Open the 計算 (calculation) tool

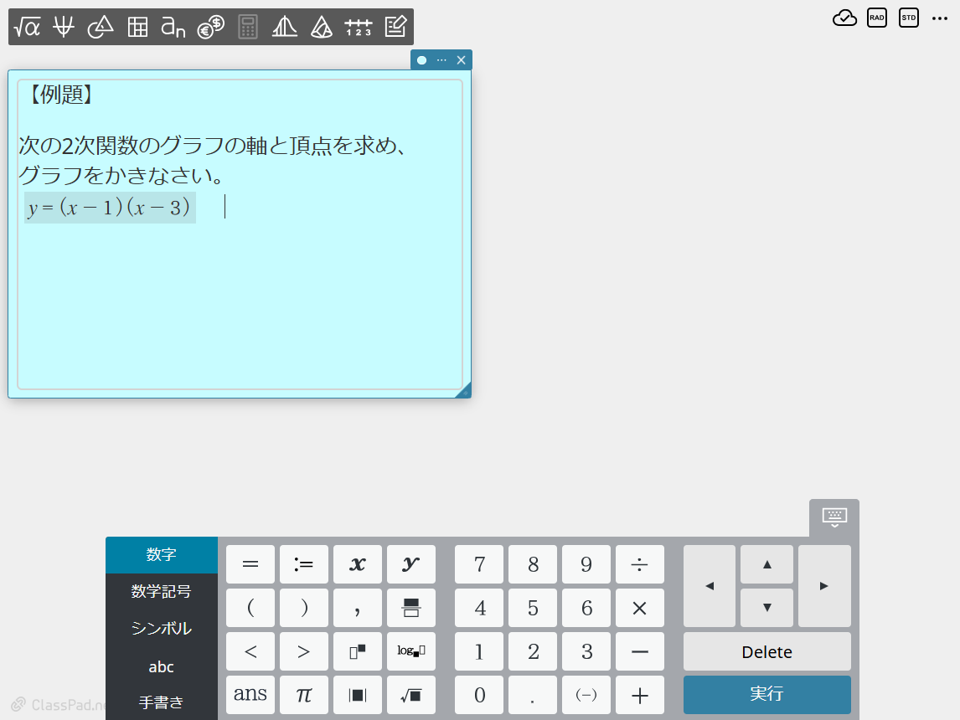click(25, 27)
